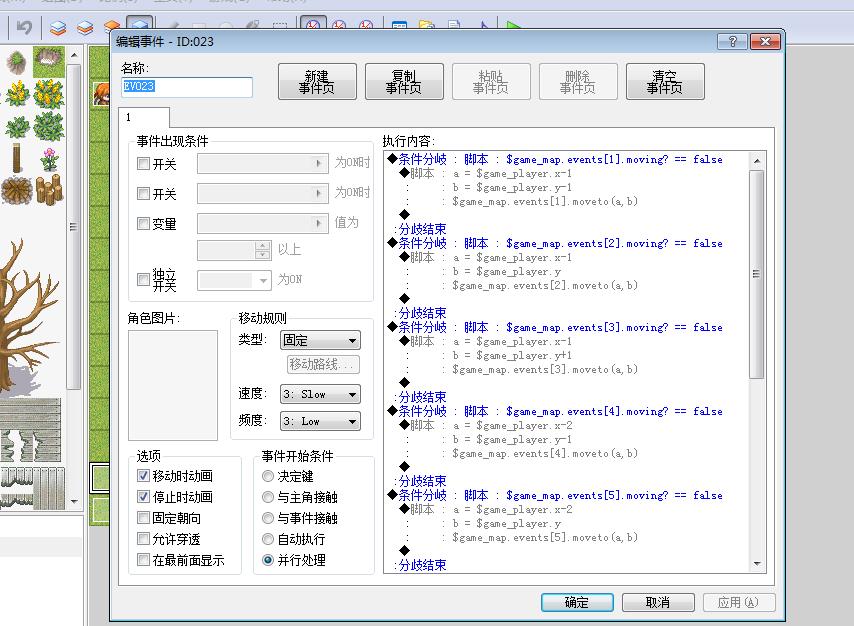Viewport: 854px width, 626px height.
Task: Select the second map layer icon
Action: tap(85, 27)
